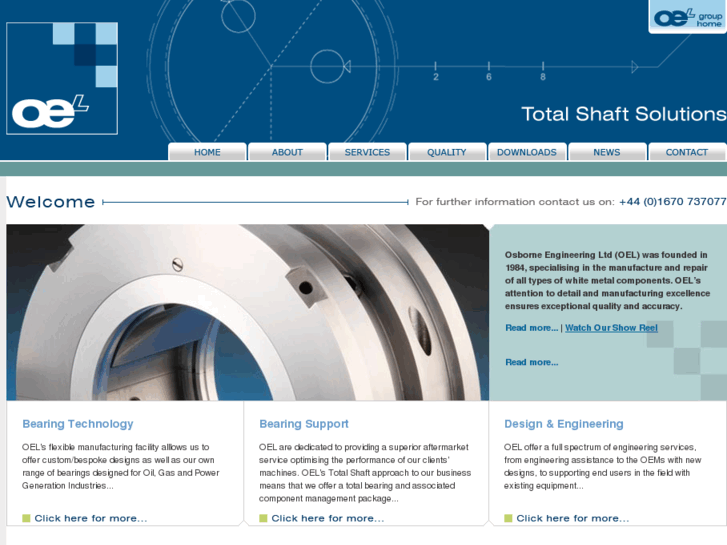Go to the HOME tab
Image resolution: width=727 pixels, height=545 pixels.
207,152
